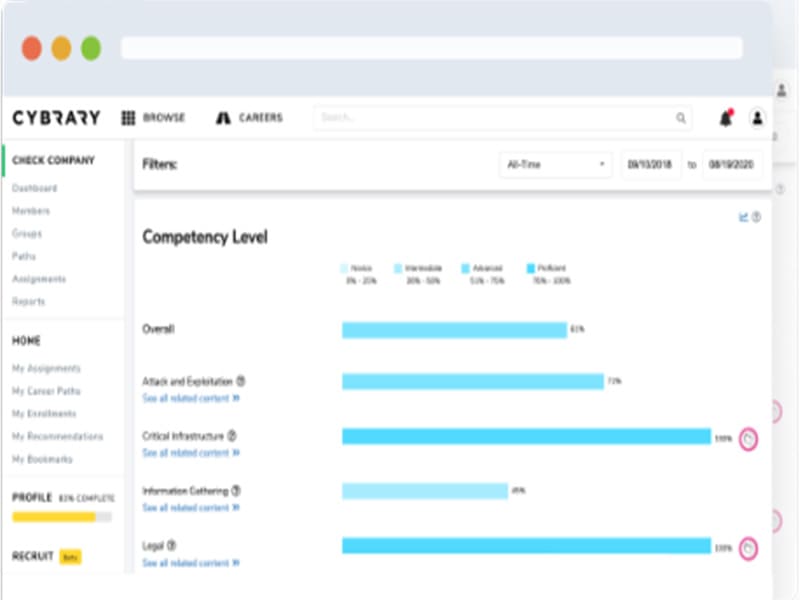Image resolution: width=800 pixels, height=600 pixels.
Task: Select Members in the sidebar
Action: [x=31, y=211]
